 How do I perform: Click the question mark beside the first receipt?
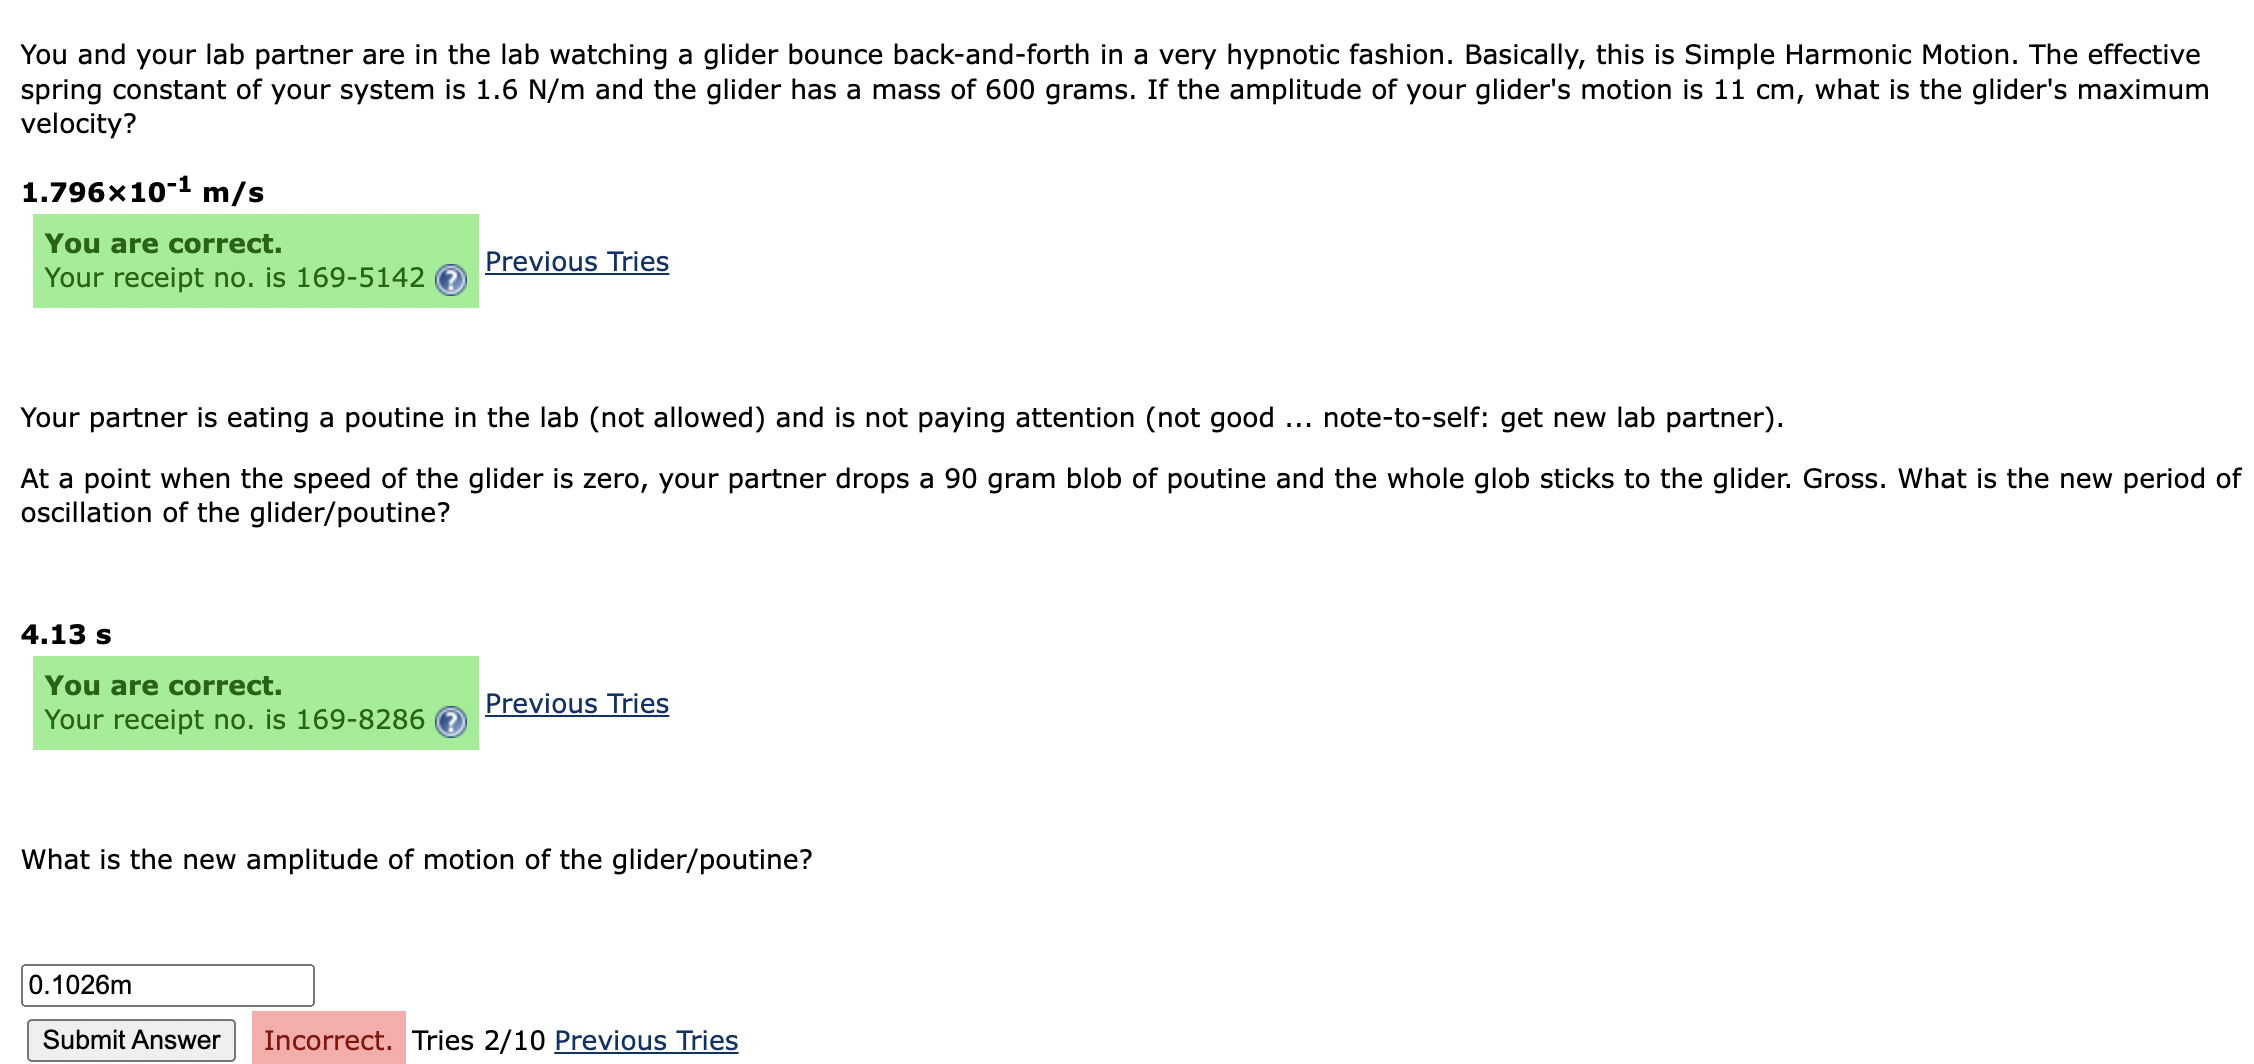click(x=452, y=281)
